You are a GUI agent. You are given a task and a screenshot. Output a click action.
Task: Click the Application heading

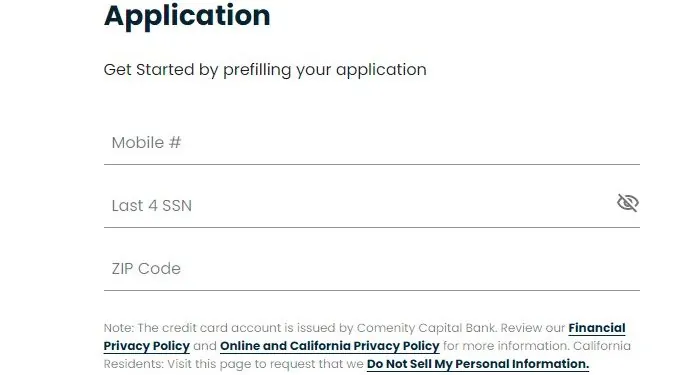[x=187, y=16]
